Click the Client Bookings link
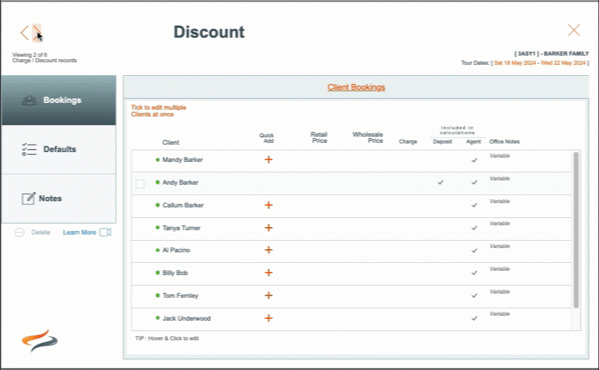The width and height of the screenshot is (599, 370). point(356,87)
